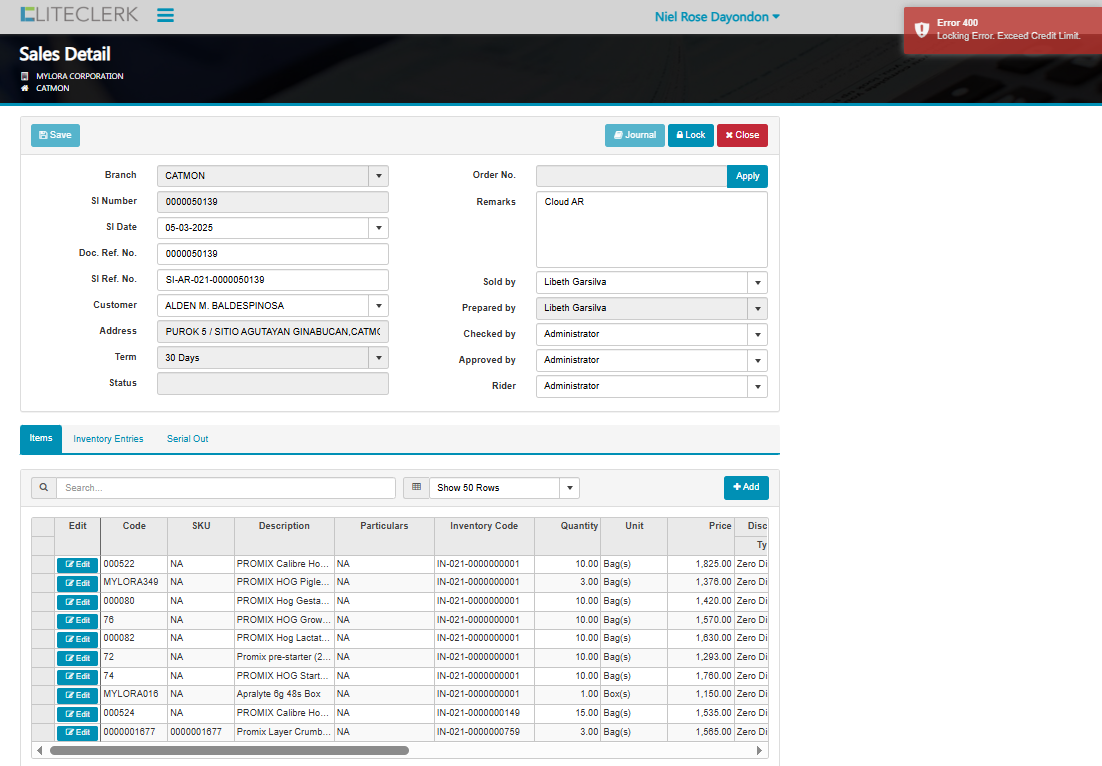1102x766 pixels.
Task: Click the Journal button
Action: pyautogui.click(x=634, y=136)
